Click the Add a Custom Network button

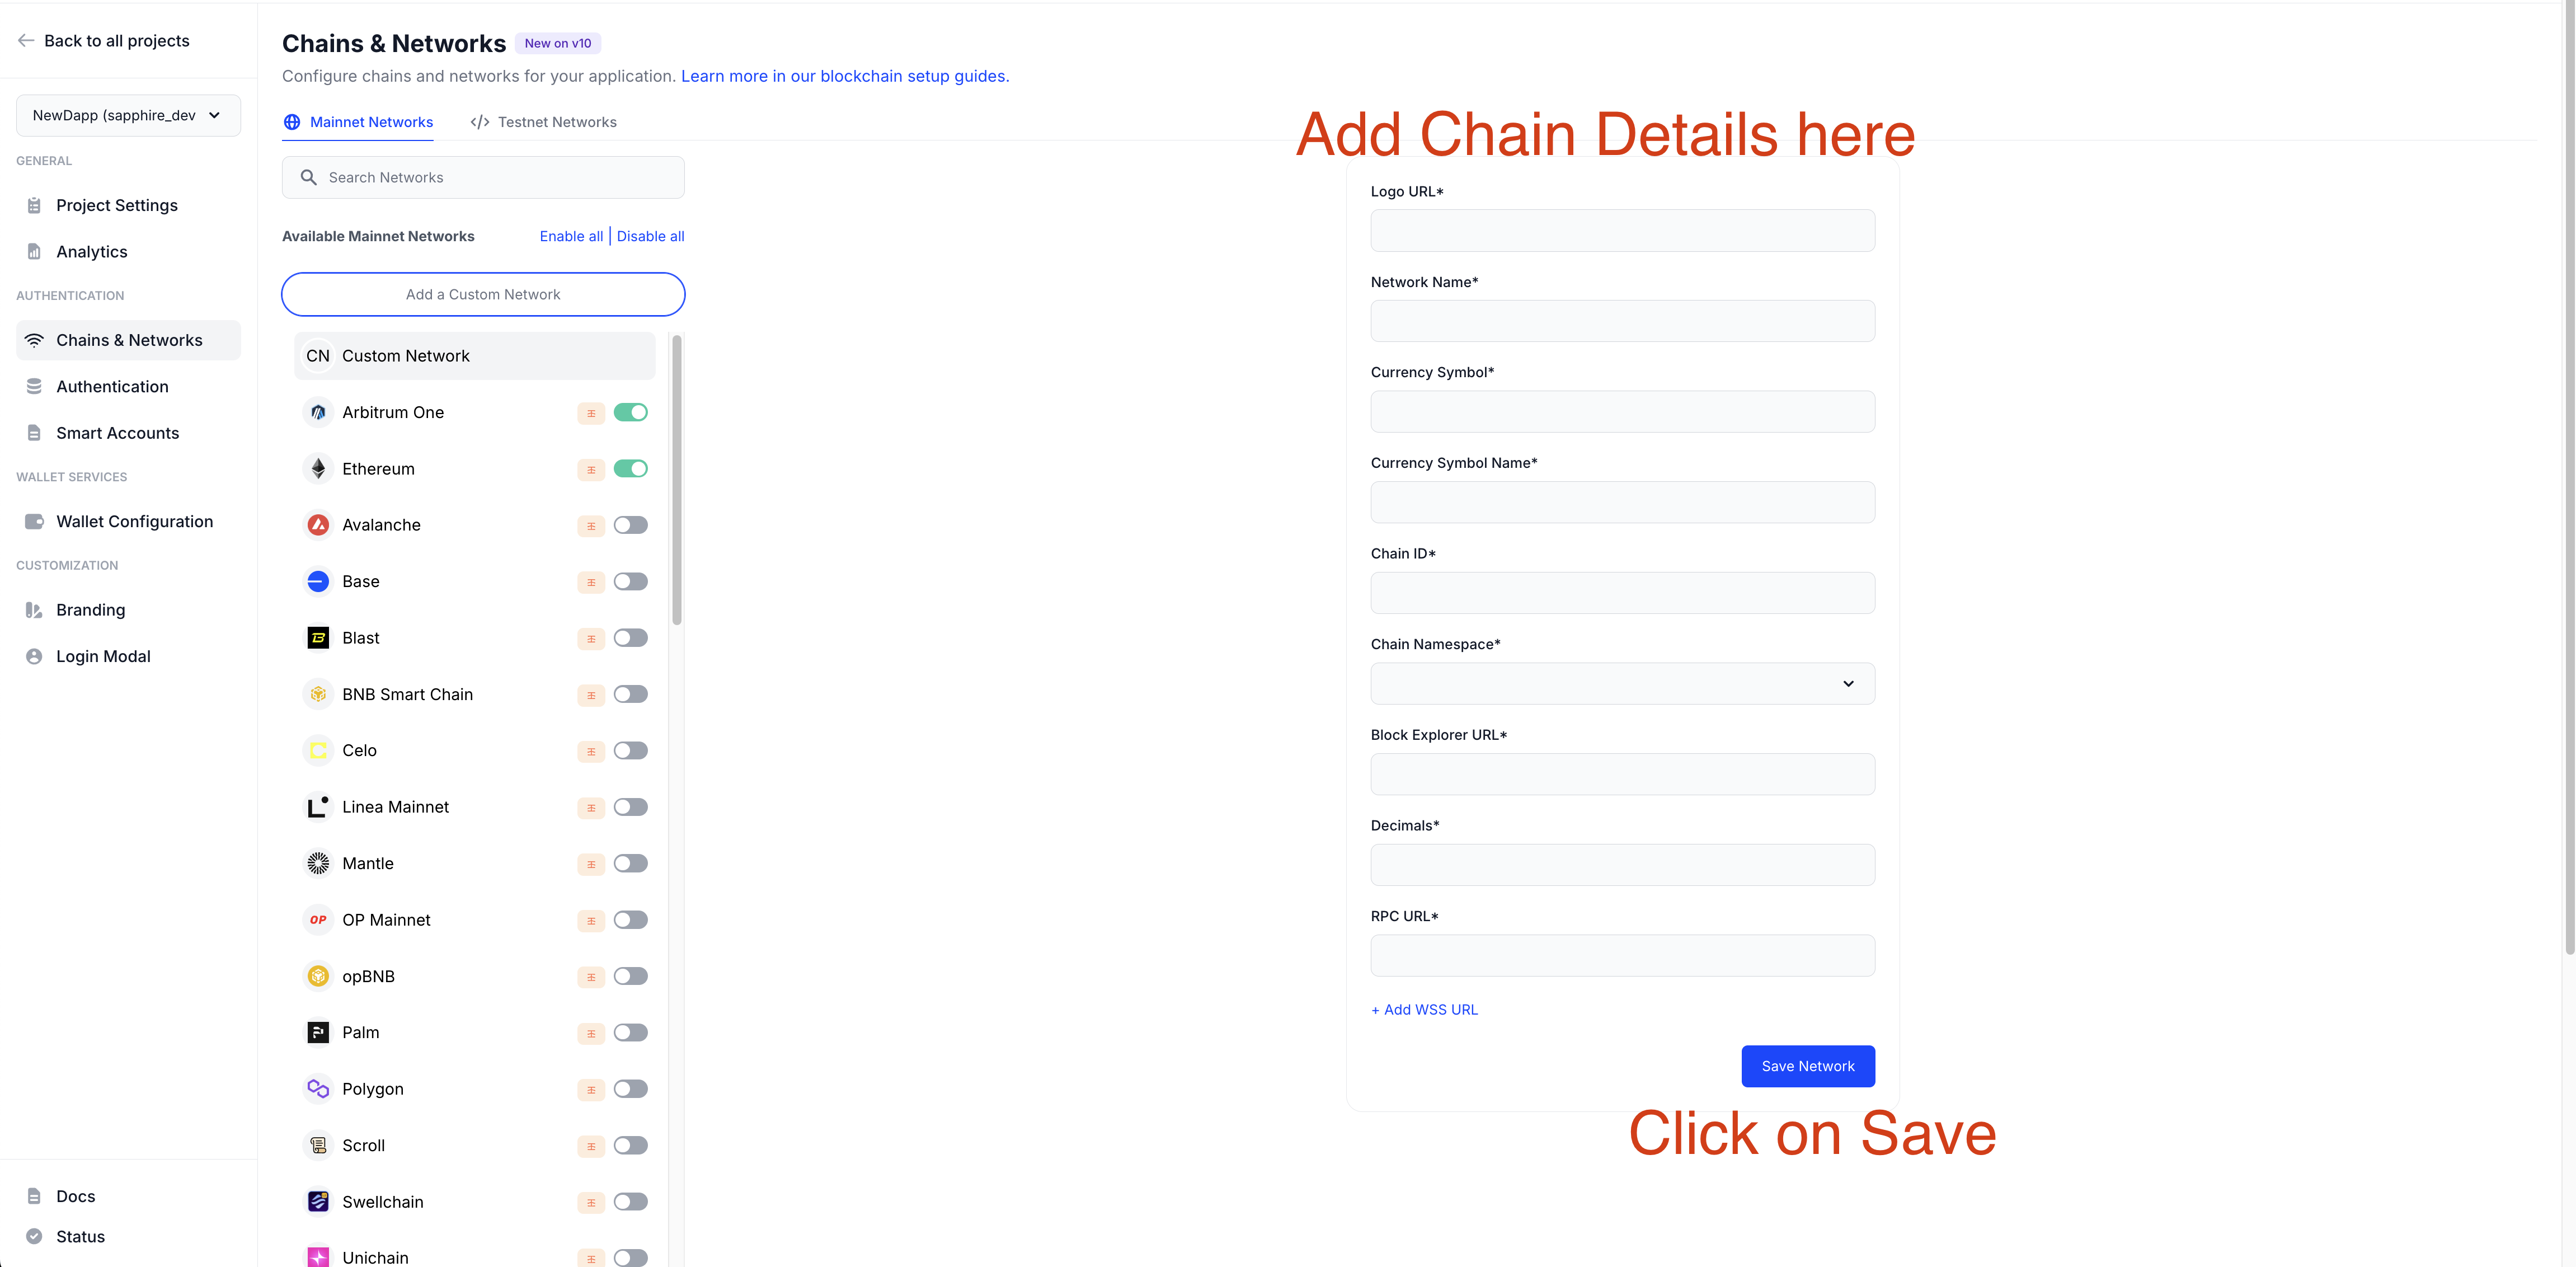pos(483,294)
